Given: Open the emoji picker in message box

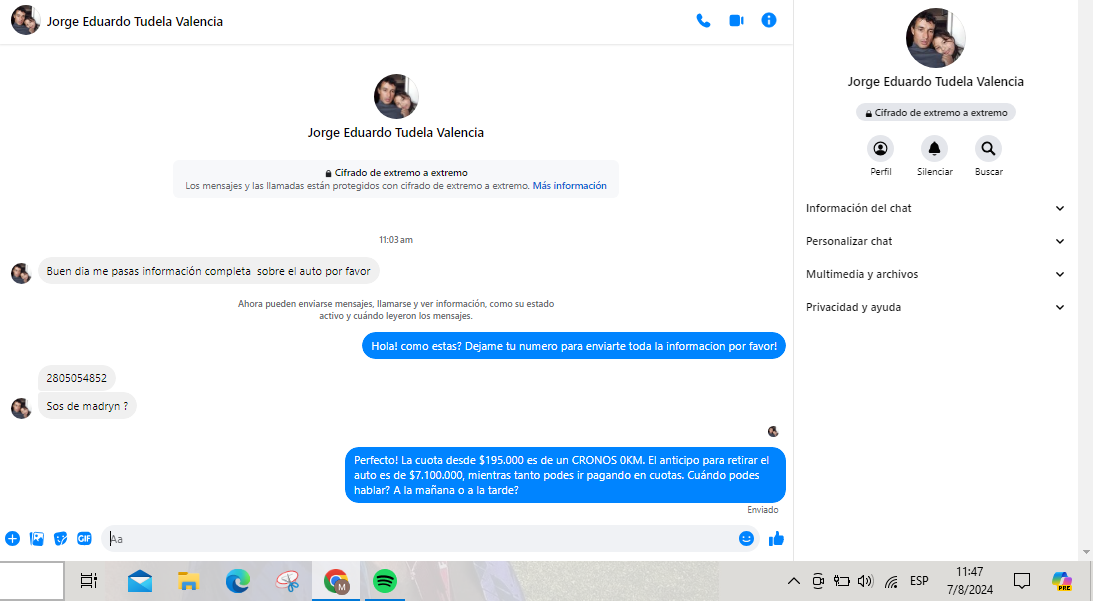Looking at the screenshot, I should point(746,538).
